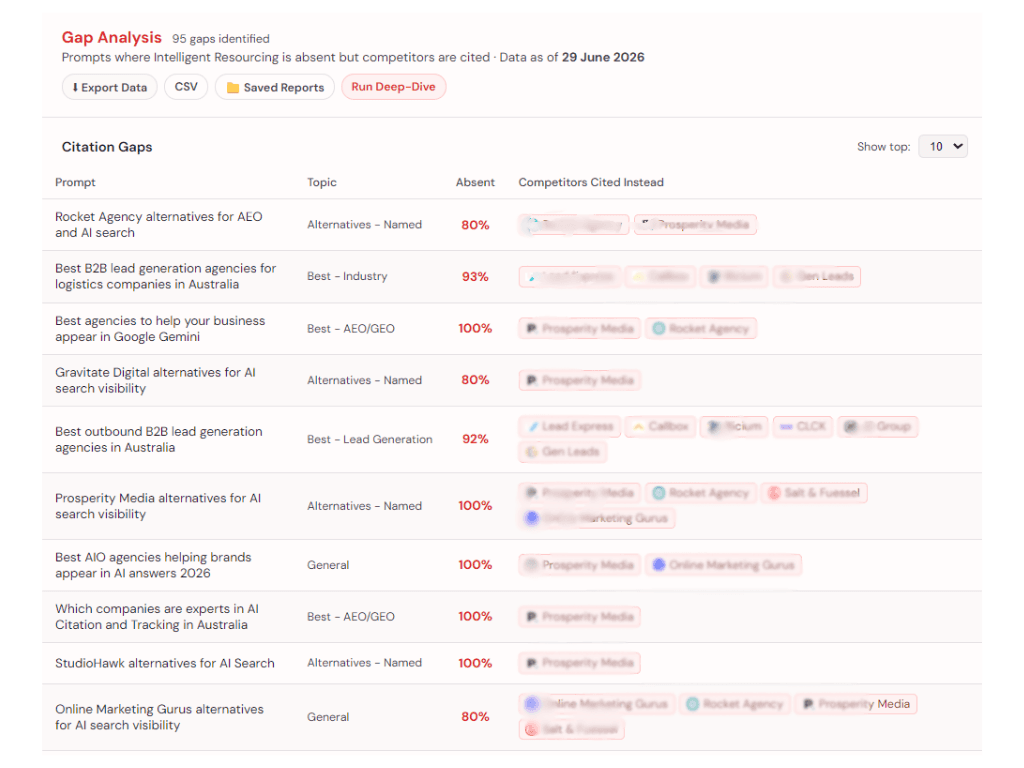
Task: Click the CSV button
Action: click(x=186, y=87)
